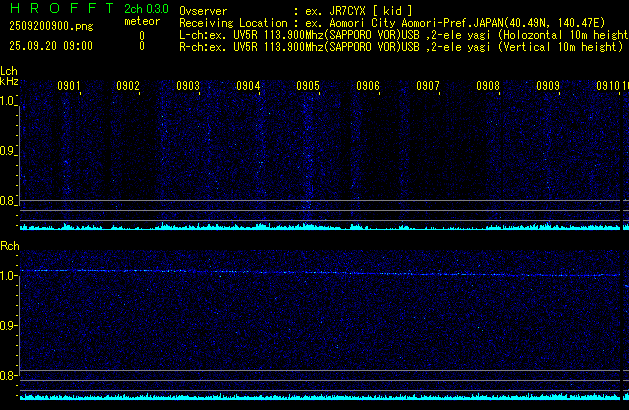Click the 1.0 kHz signal line in Rch
Image resolution: width=629 pixels, height=410 pixels.
coord(300,272)
